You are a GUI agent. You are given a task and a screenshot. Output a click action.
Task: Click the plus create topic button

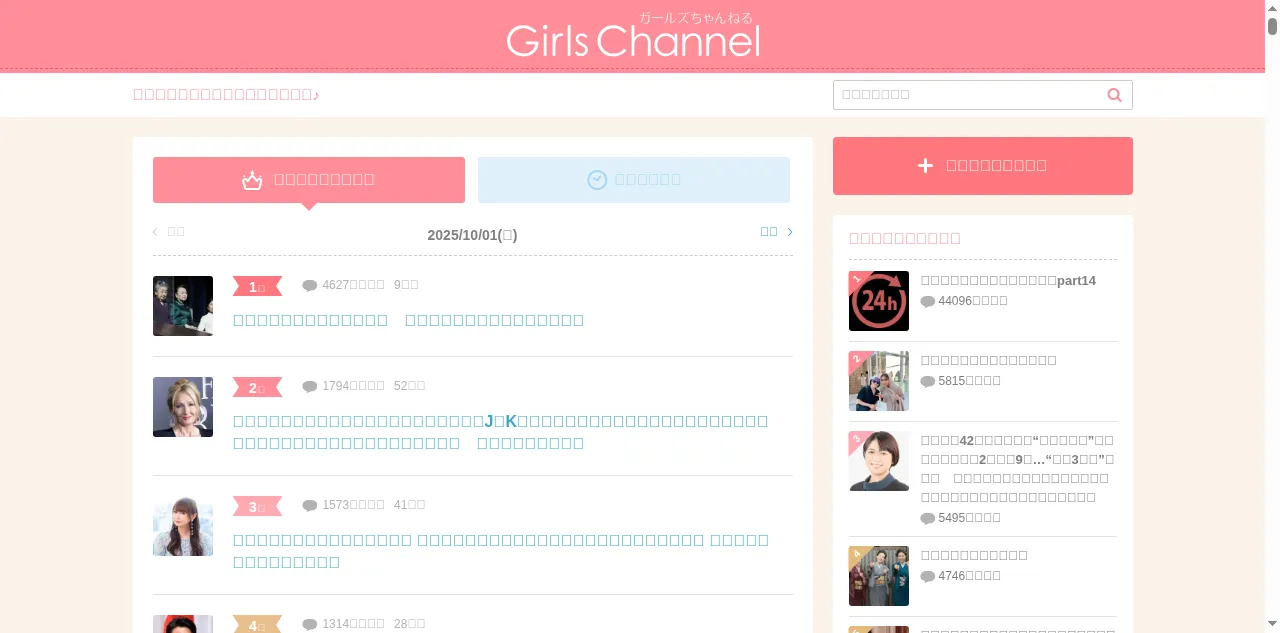[983, 166]
